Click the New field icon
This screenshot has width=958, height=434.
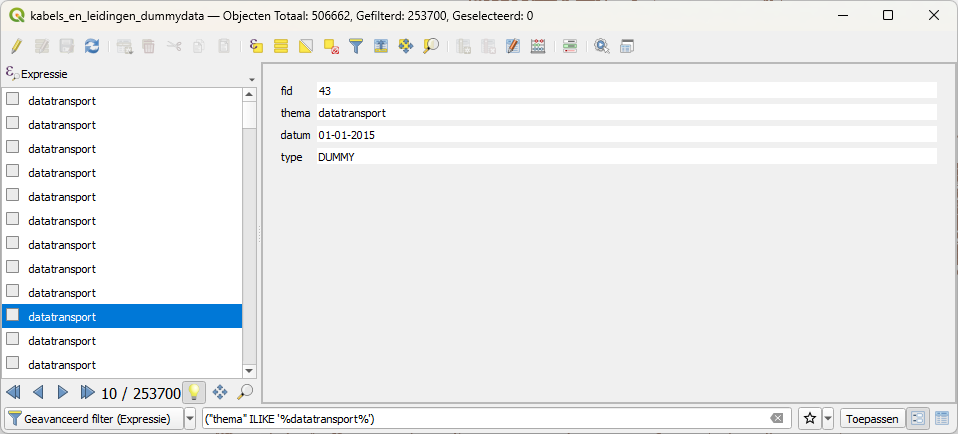click(463, 46)
